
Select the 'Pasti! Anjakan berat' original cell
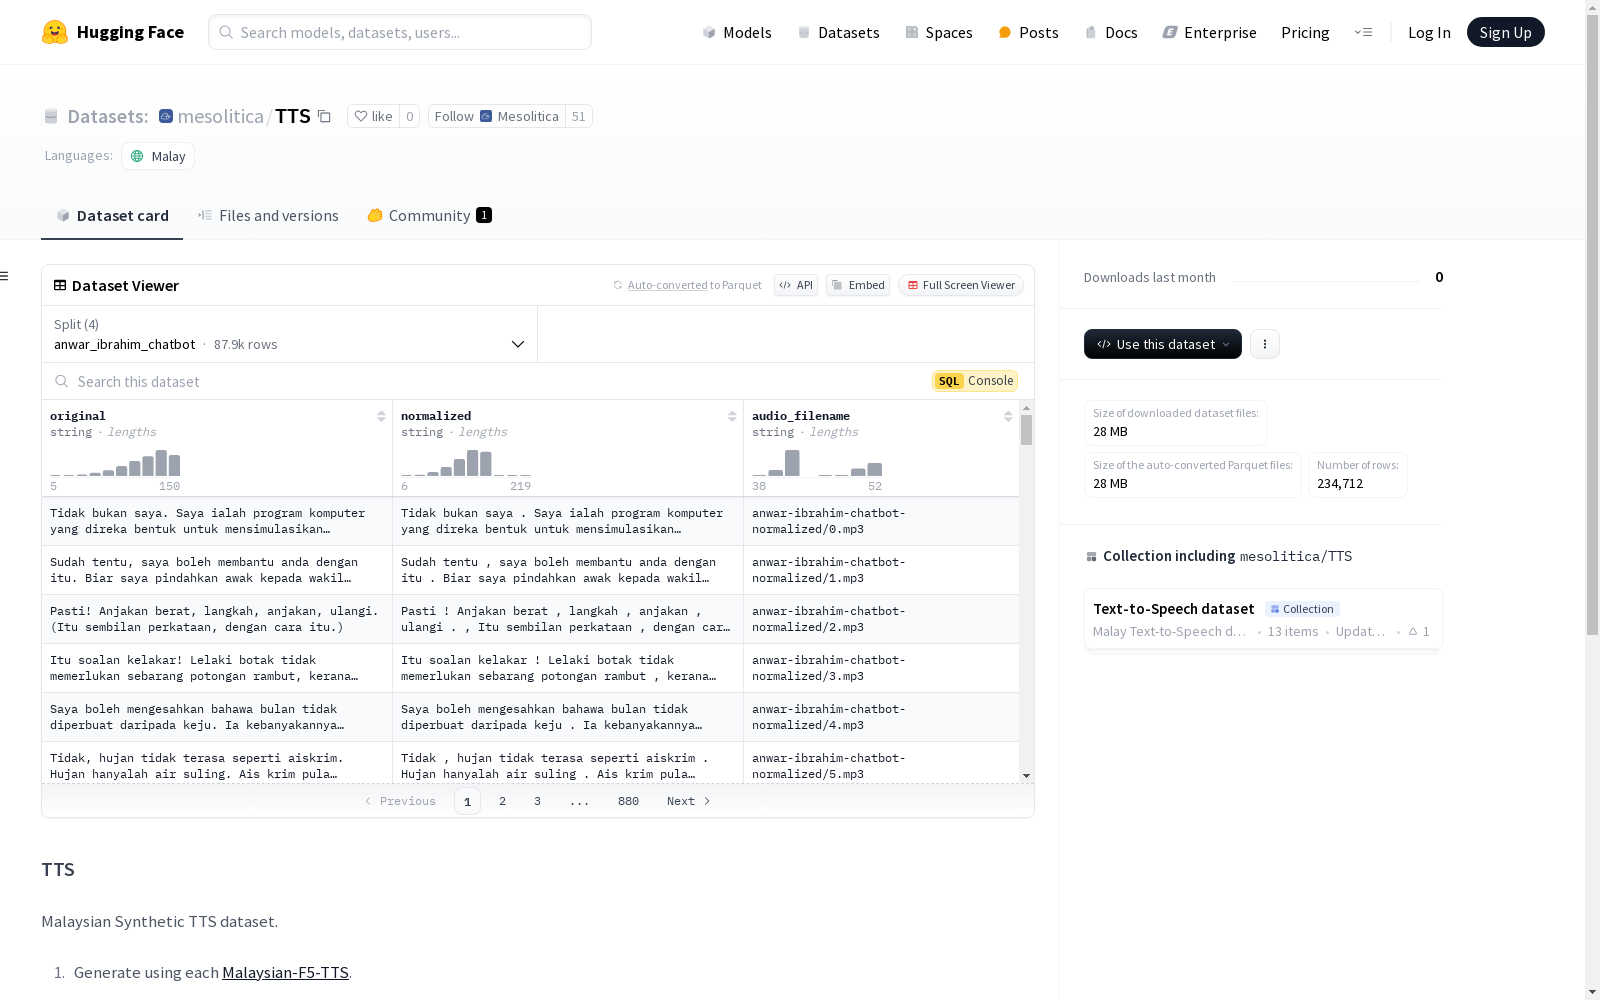tap(217, 619)
